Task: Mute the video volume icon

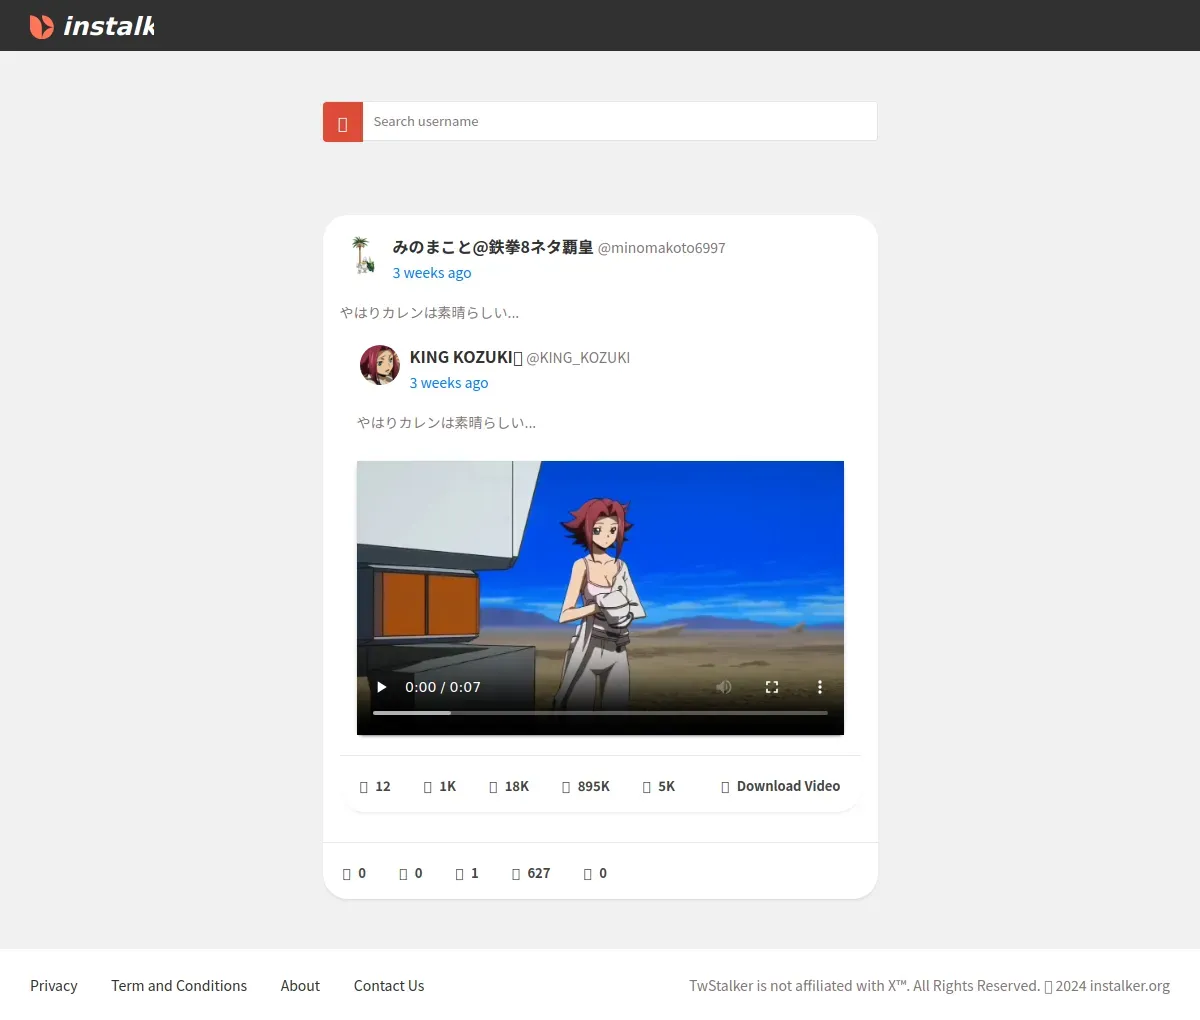Action: pos(724,687)
